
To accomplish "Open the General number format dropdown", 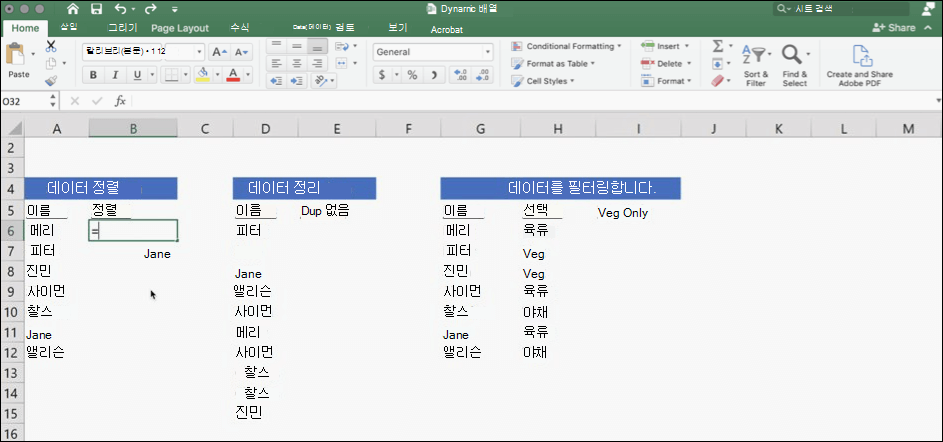I will [488, 52].
